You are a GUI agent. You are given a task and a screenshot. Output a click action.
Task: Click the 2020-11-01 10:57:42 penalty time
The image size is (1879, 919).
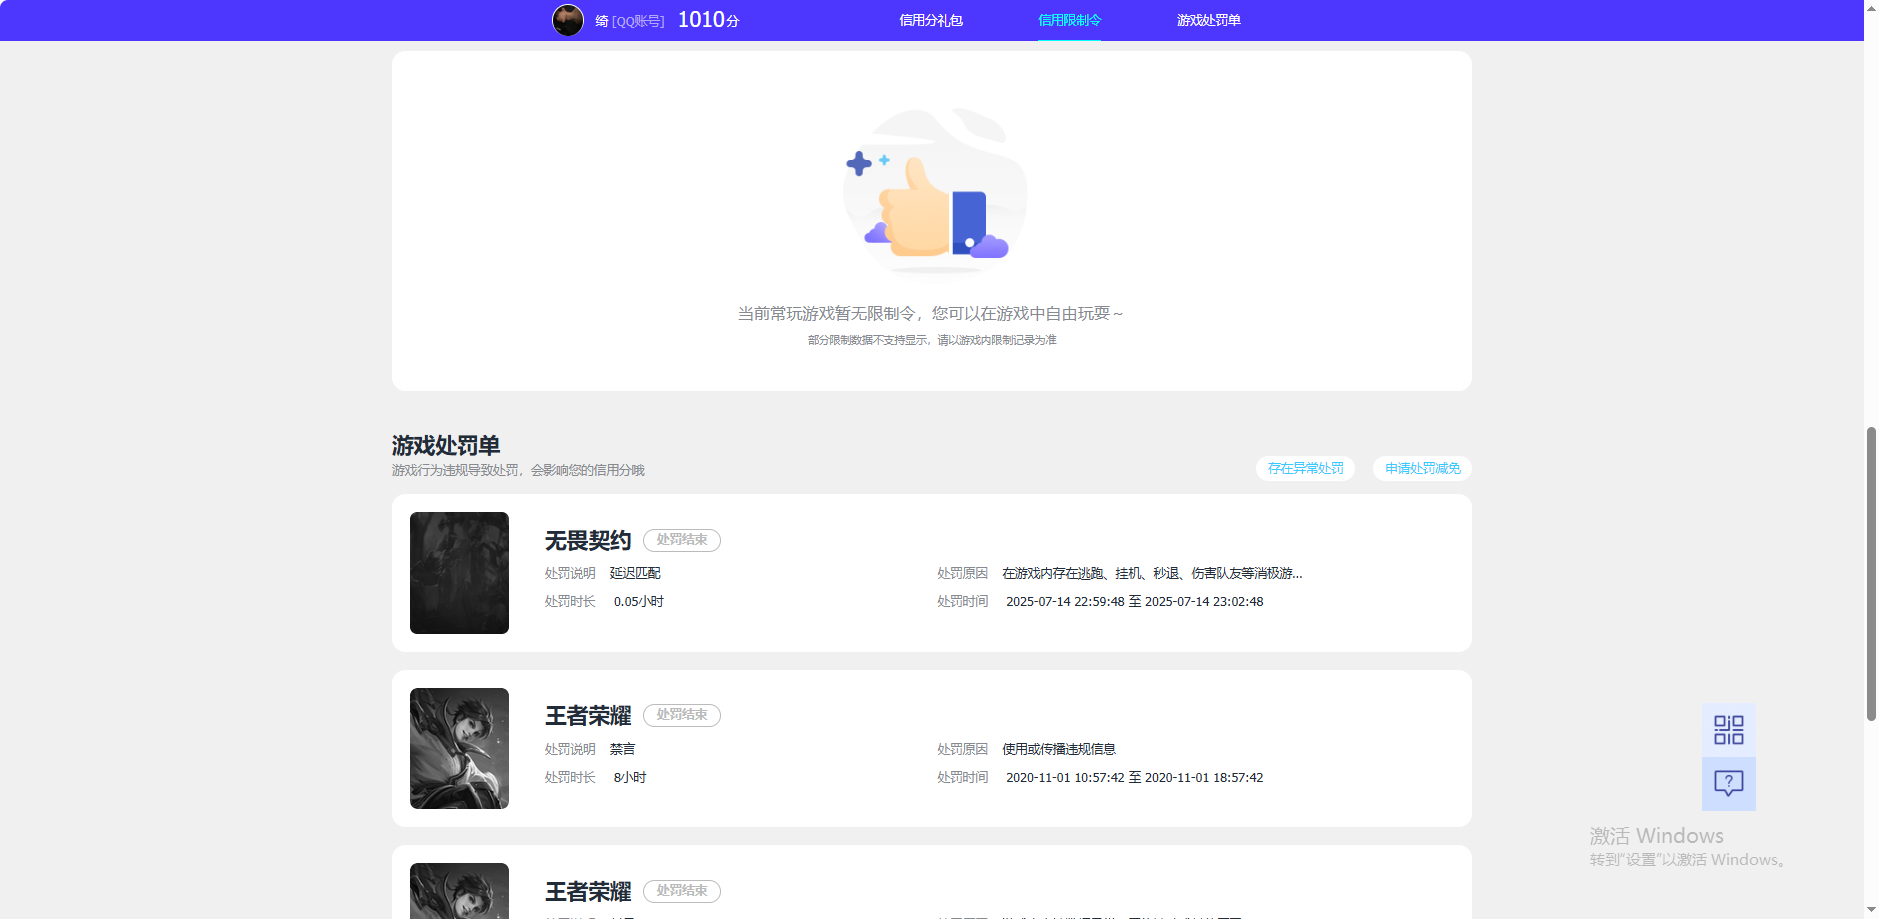(x=1135, y=777)
